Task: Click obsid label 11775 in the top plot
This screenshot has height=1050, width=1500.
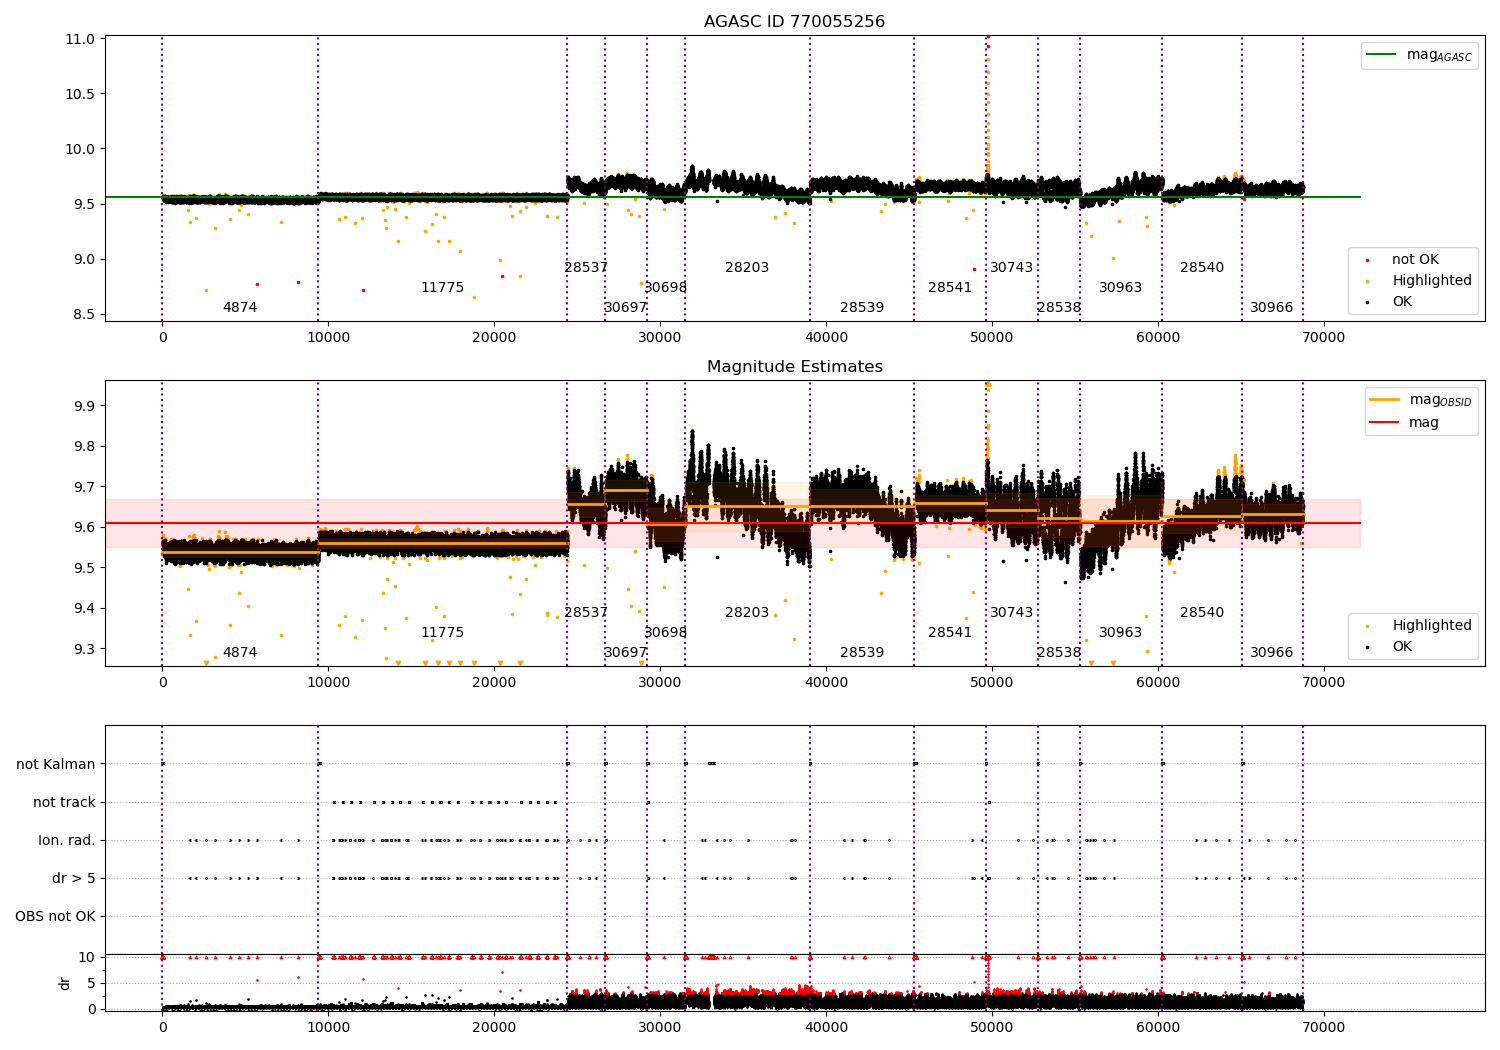Action: coord(442,288)
